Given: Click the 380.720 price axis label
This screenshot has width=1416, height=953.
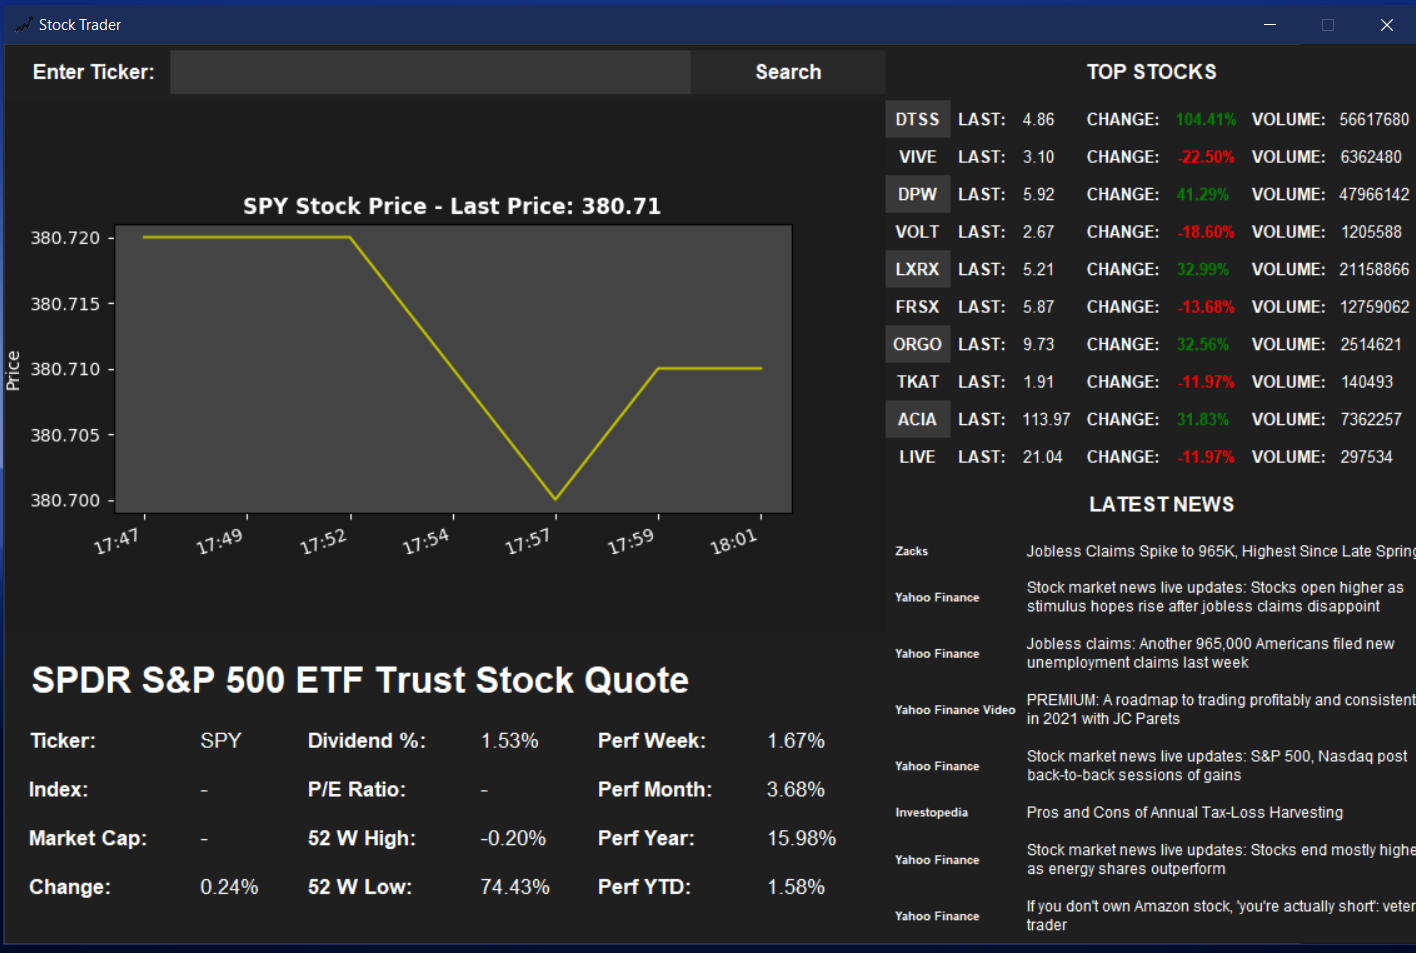Looking at the screenshot, I should click(65, 238).
